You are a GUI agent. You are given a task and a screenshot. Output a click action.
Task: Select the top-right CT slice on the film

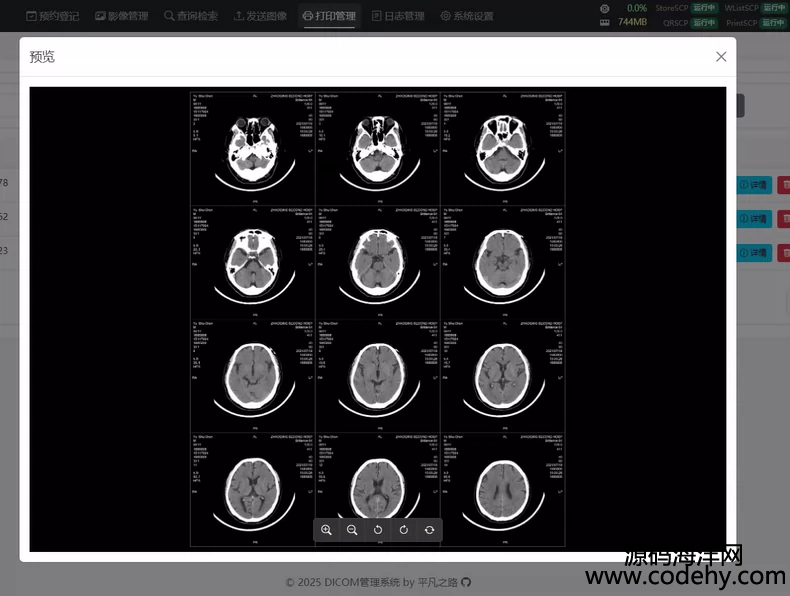click(x=503, y=149)
